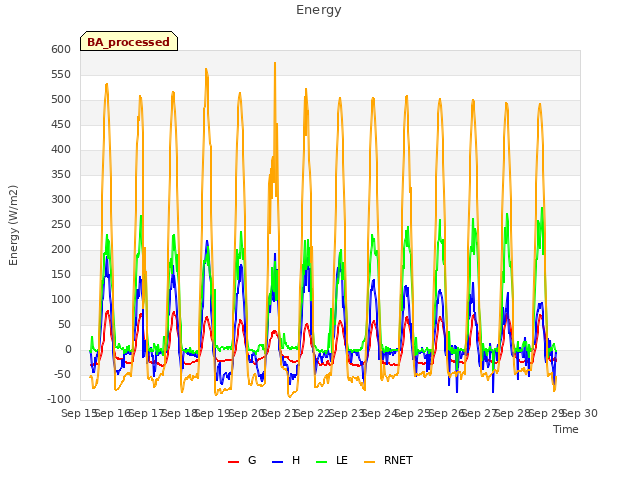640x480 pixels.
Task: Select the G legend label
Action: coord(252,460)
